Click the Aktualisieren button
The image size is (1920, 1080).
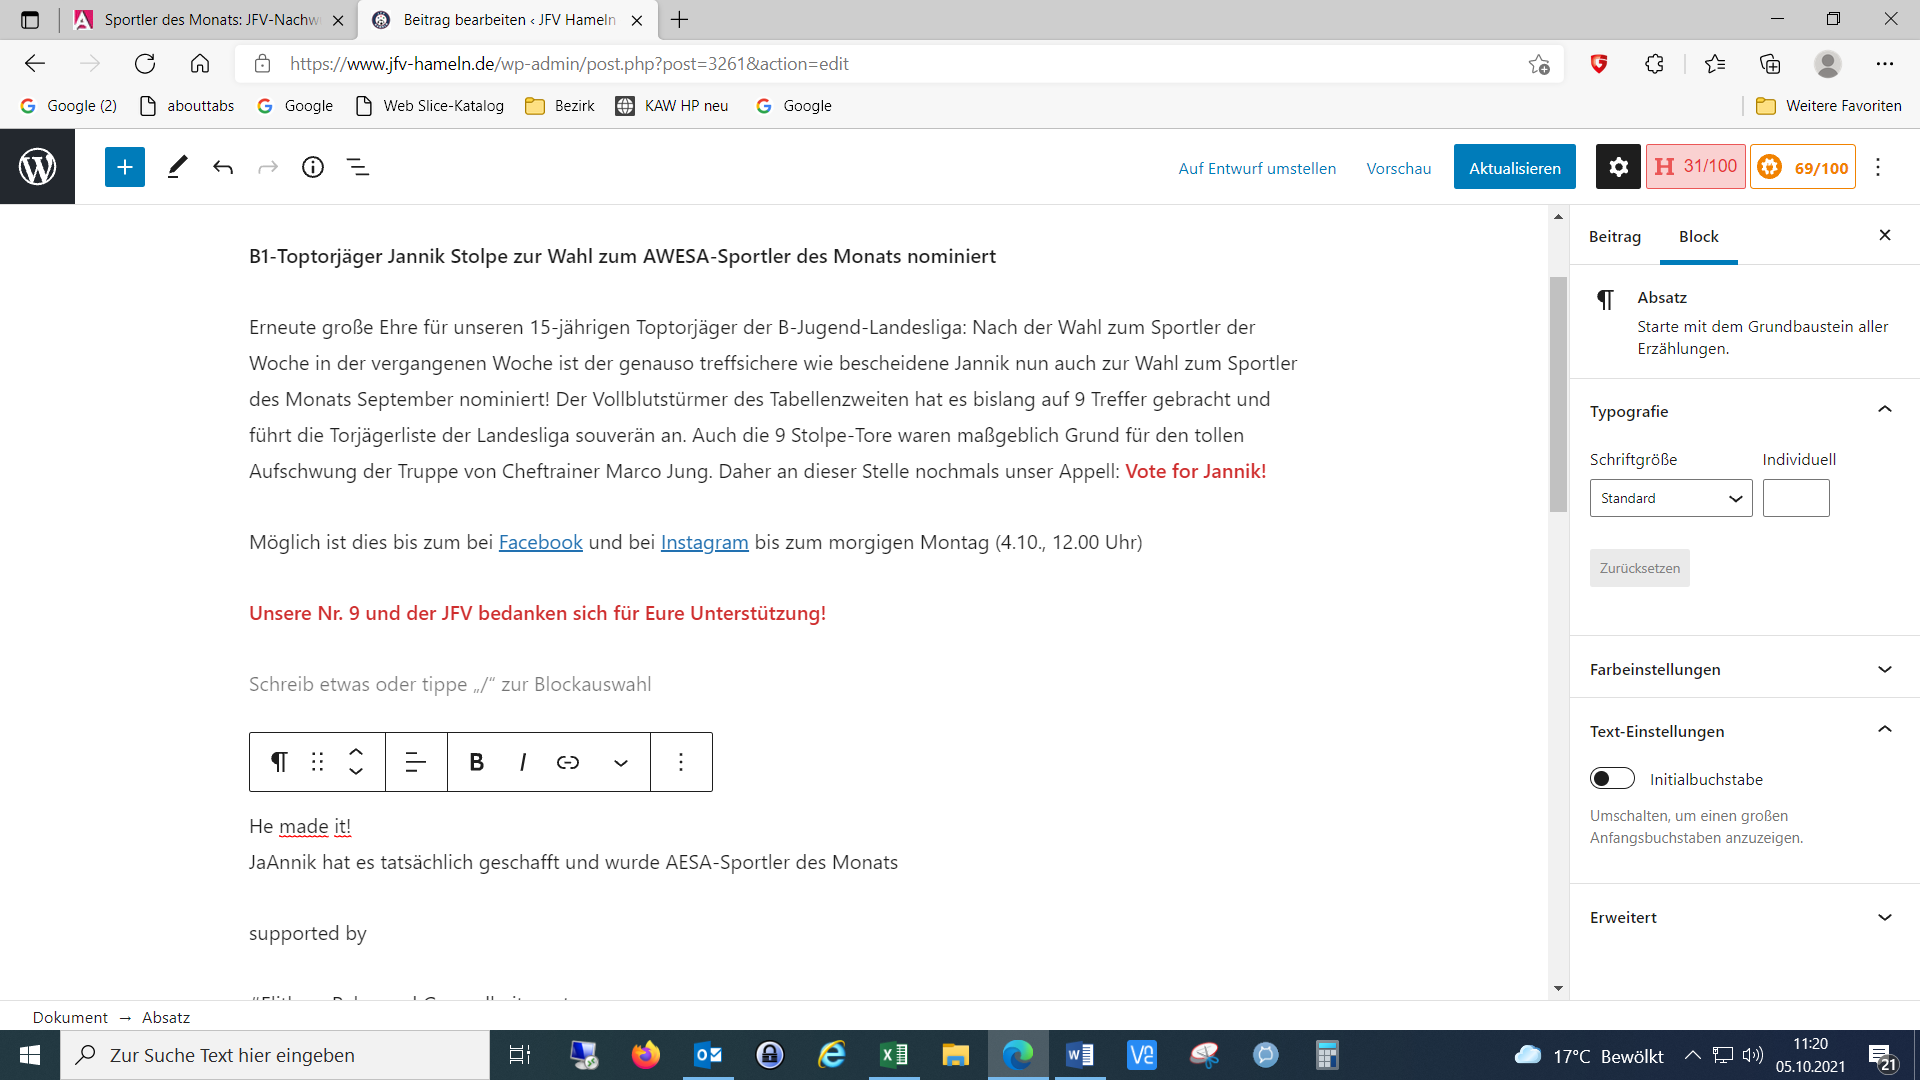click(1514, 167)
